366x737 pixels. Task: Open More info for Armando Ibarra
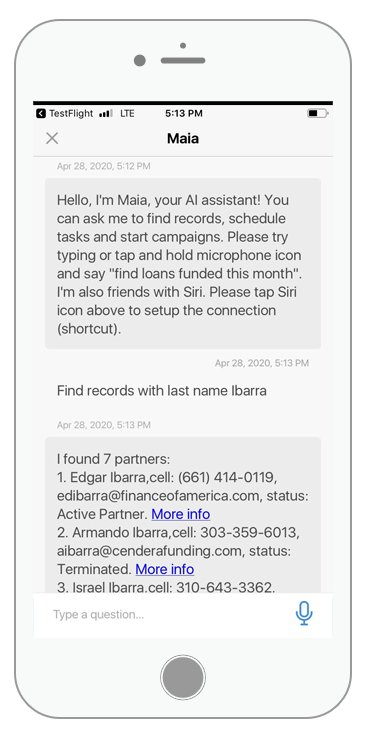[164, 569]
